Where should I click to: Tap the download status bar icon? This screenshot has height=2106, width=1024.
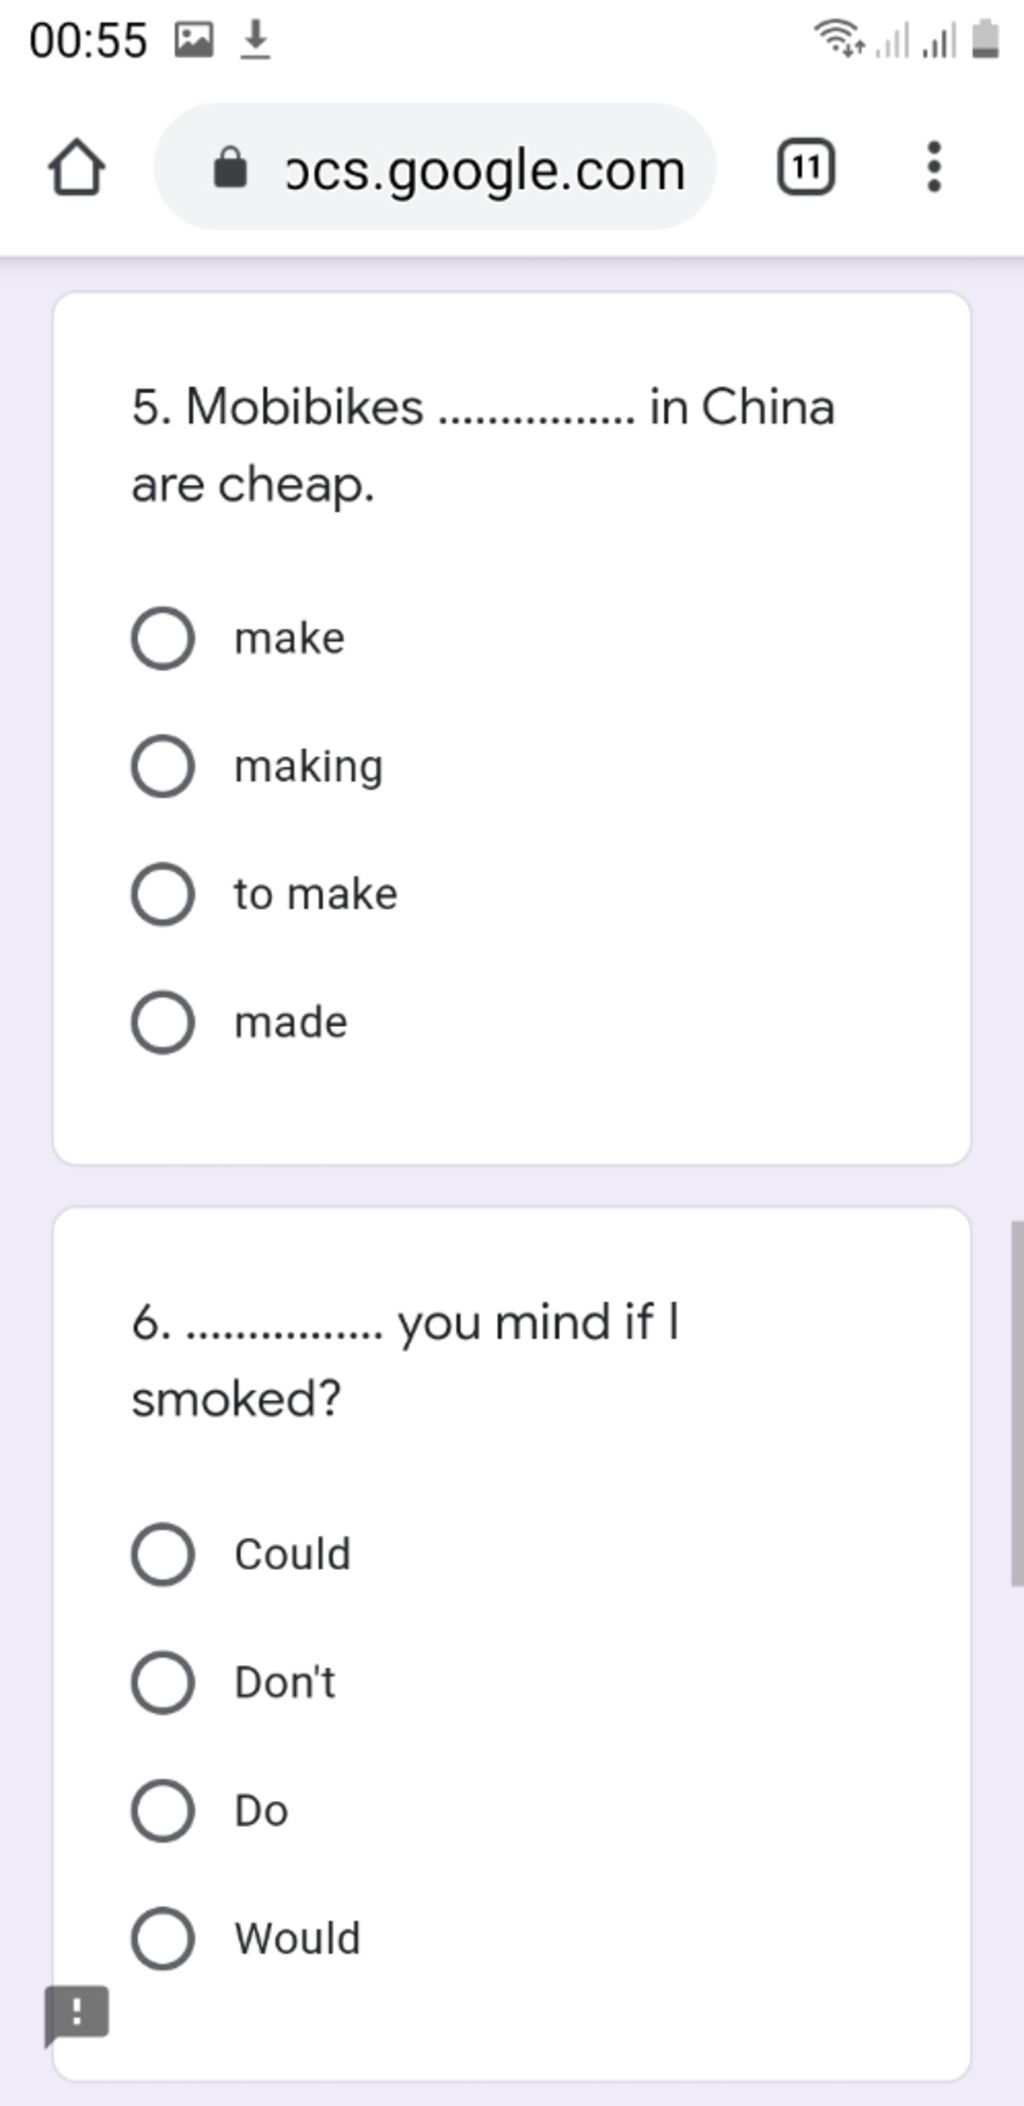point(256,41)
